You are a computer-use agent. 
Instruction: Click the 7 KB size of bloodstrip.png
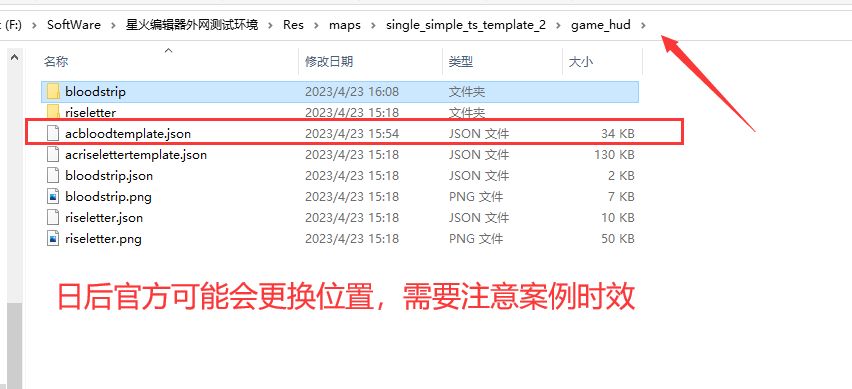click(x=621, y=197)
